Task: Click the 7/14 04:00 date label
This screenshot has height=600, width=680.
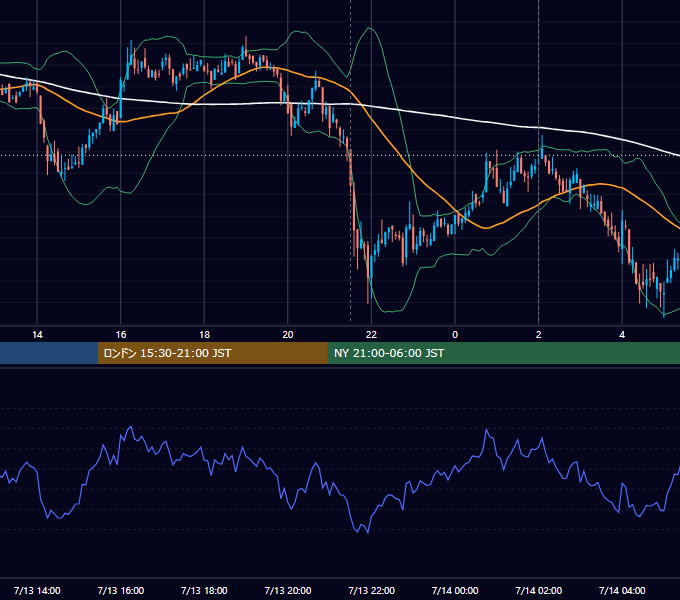Action: (x=622, y=590)
